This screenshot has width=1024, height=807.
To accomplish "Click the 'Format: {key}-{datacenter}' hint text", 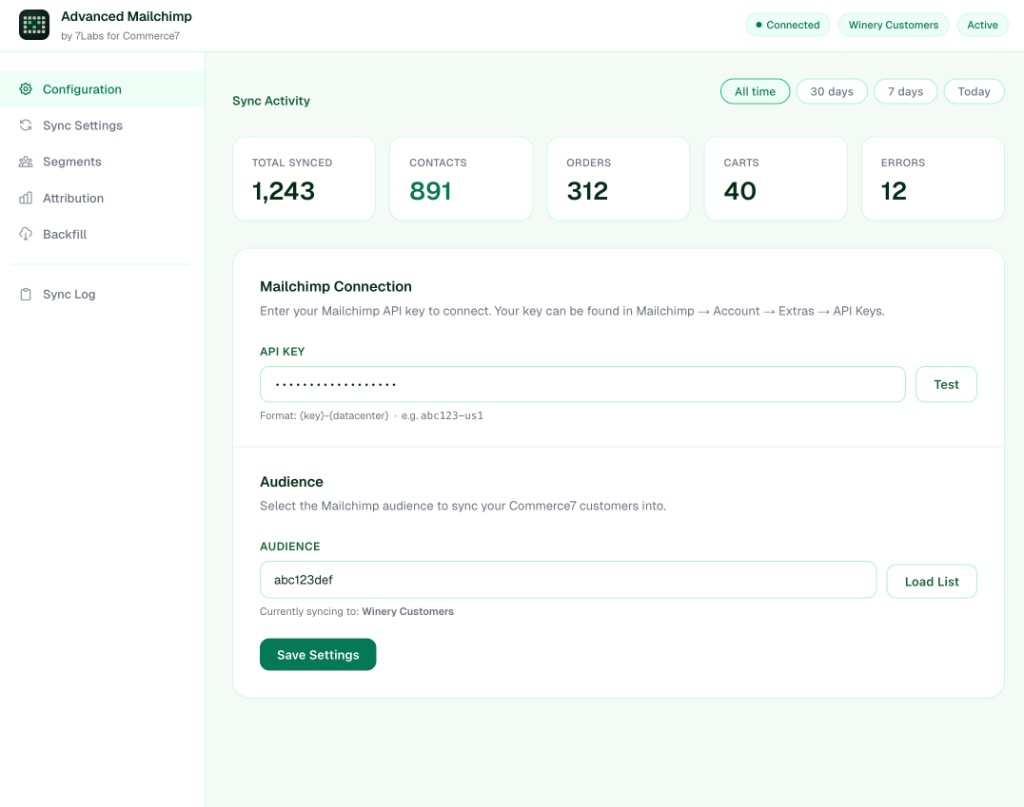I will (372, 415).
